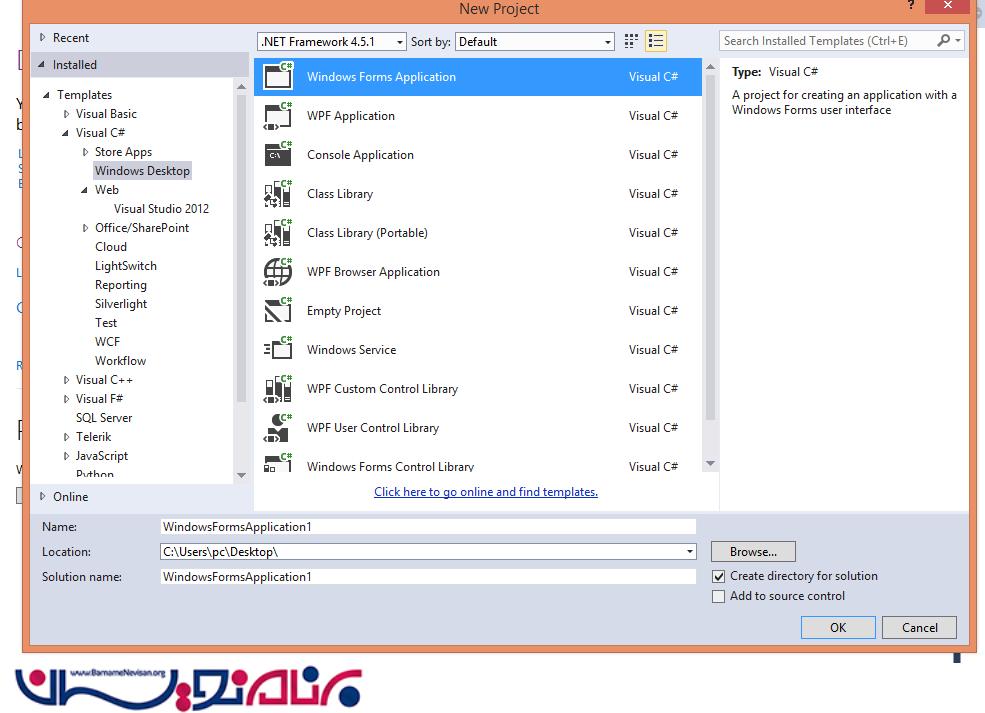Select the Workflow category
Viewport: 985px width, 713px height.
(x=121, y=361)
